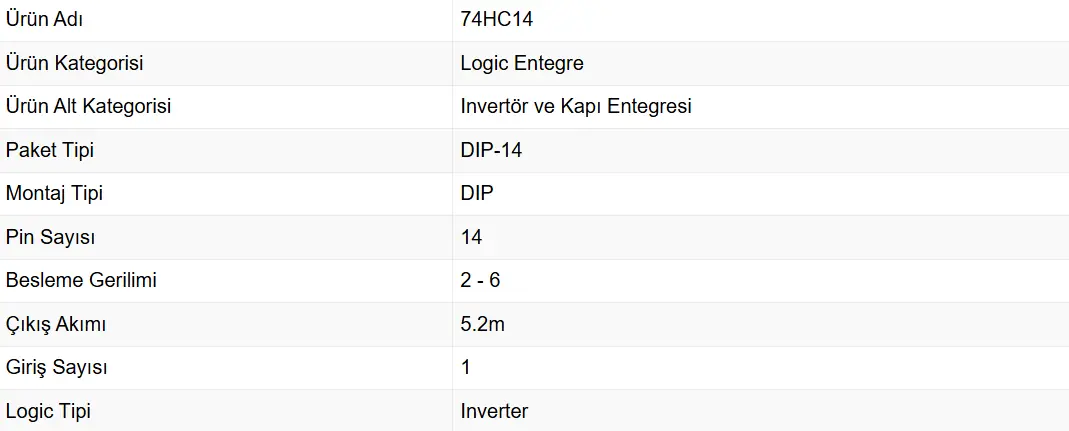Select 'Invertör ve Kapı Entegresi' value
The width and height of the screenshot is (1069, 431).
click(576, 106)
